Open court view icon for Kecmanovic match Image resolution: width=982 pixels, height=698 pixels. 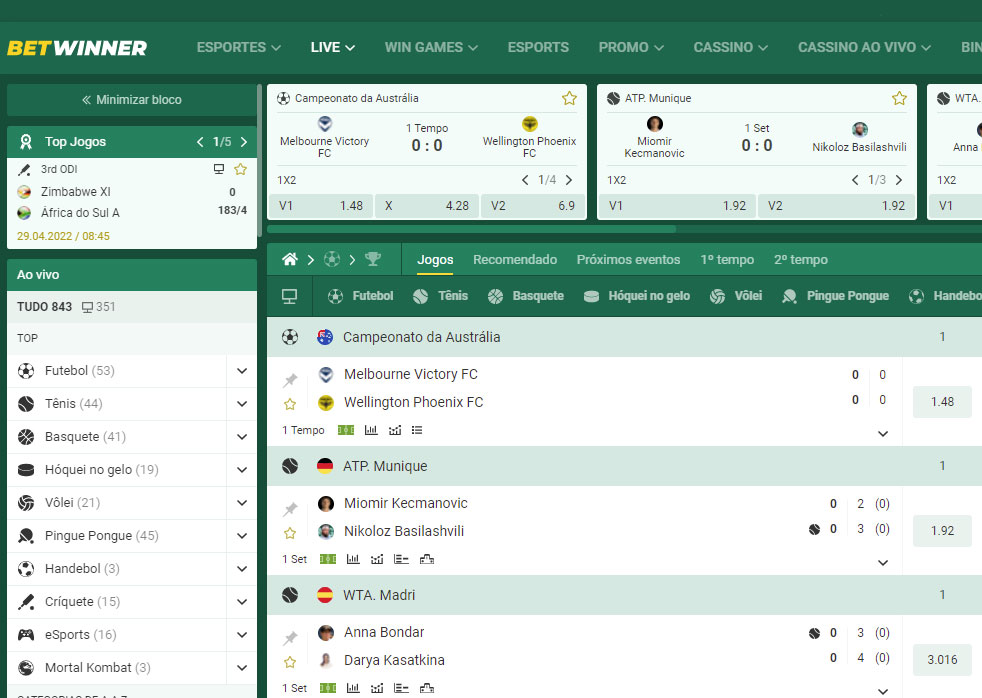(328, 559)
